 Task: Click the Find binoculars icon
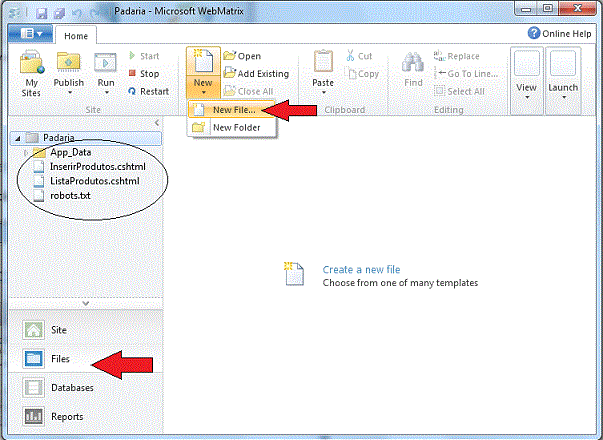(x=413, y=63)
